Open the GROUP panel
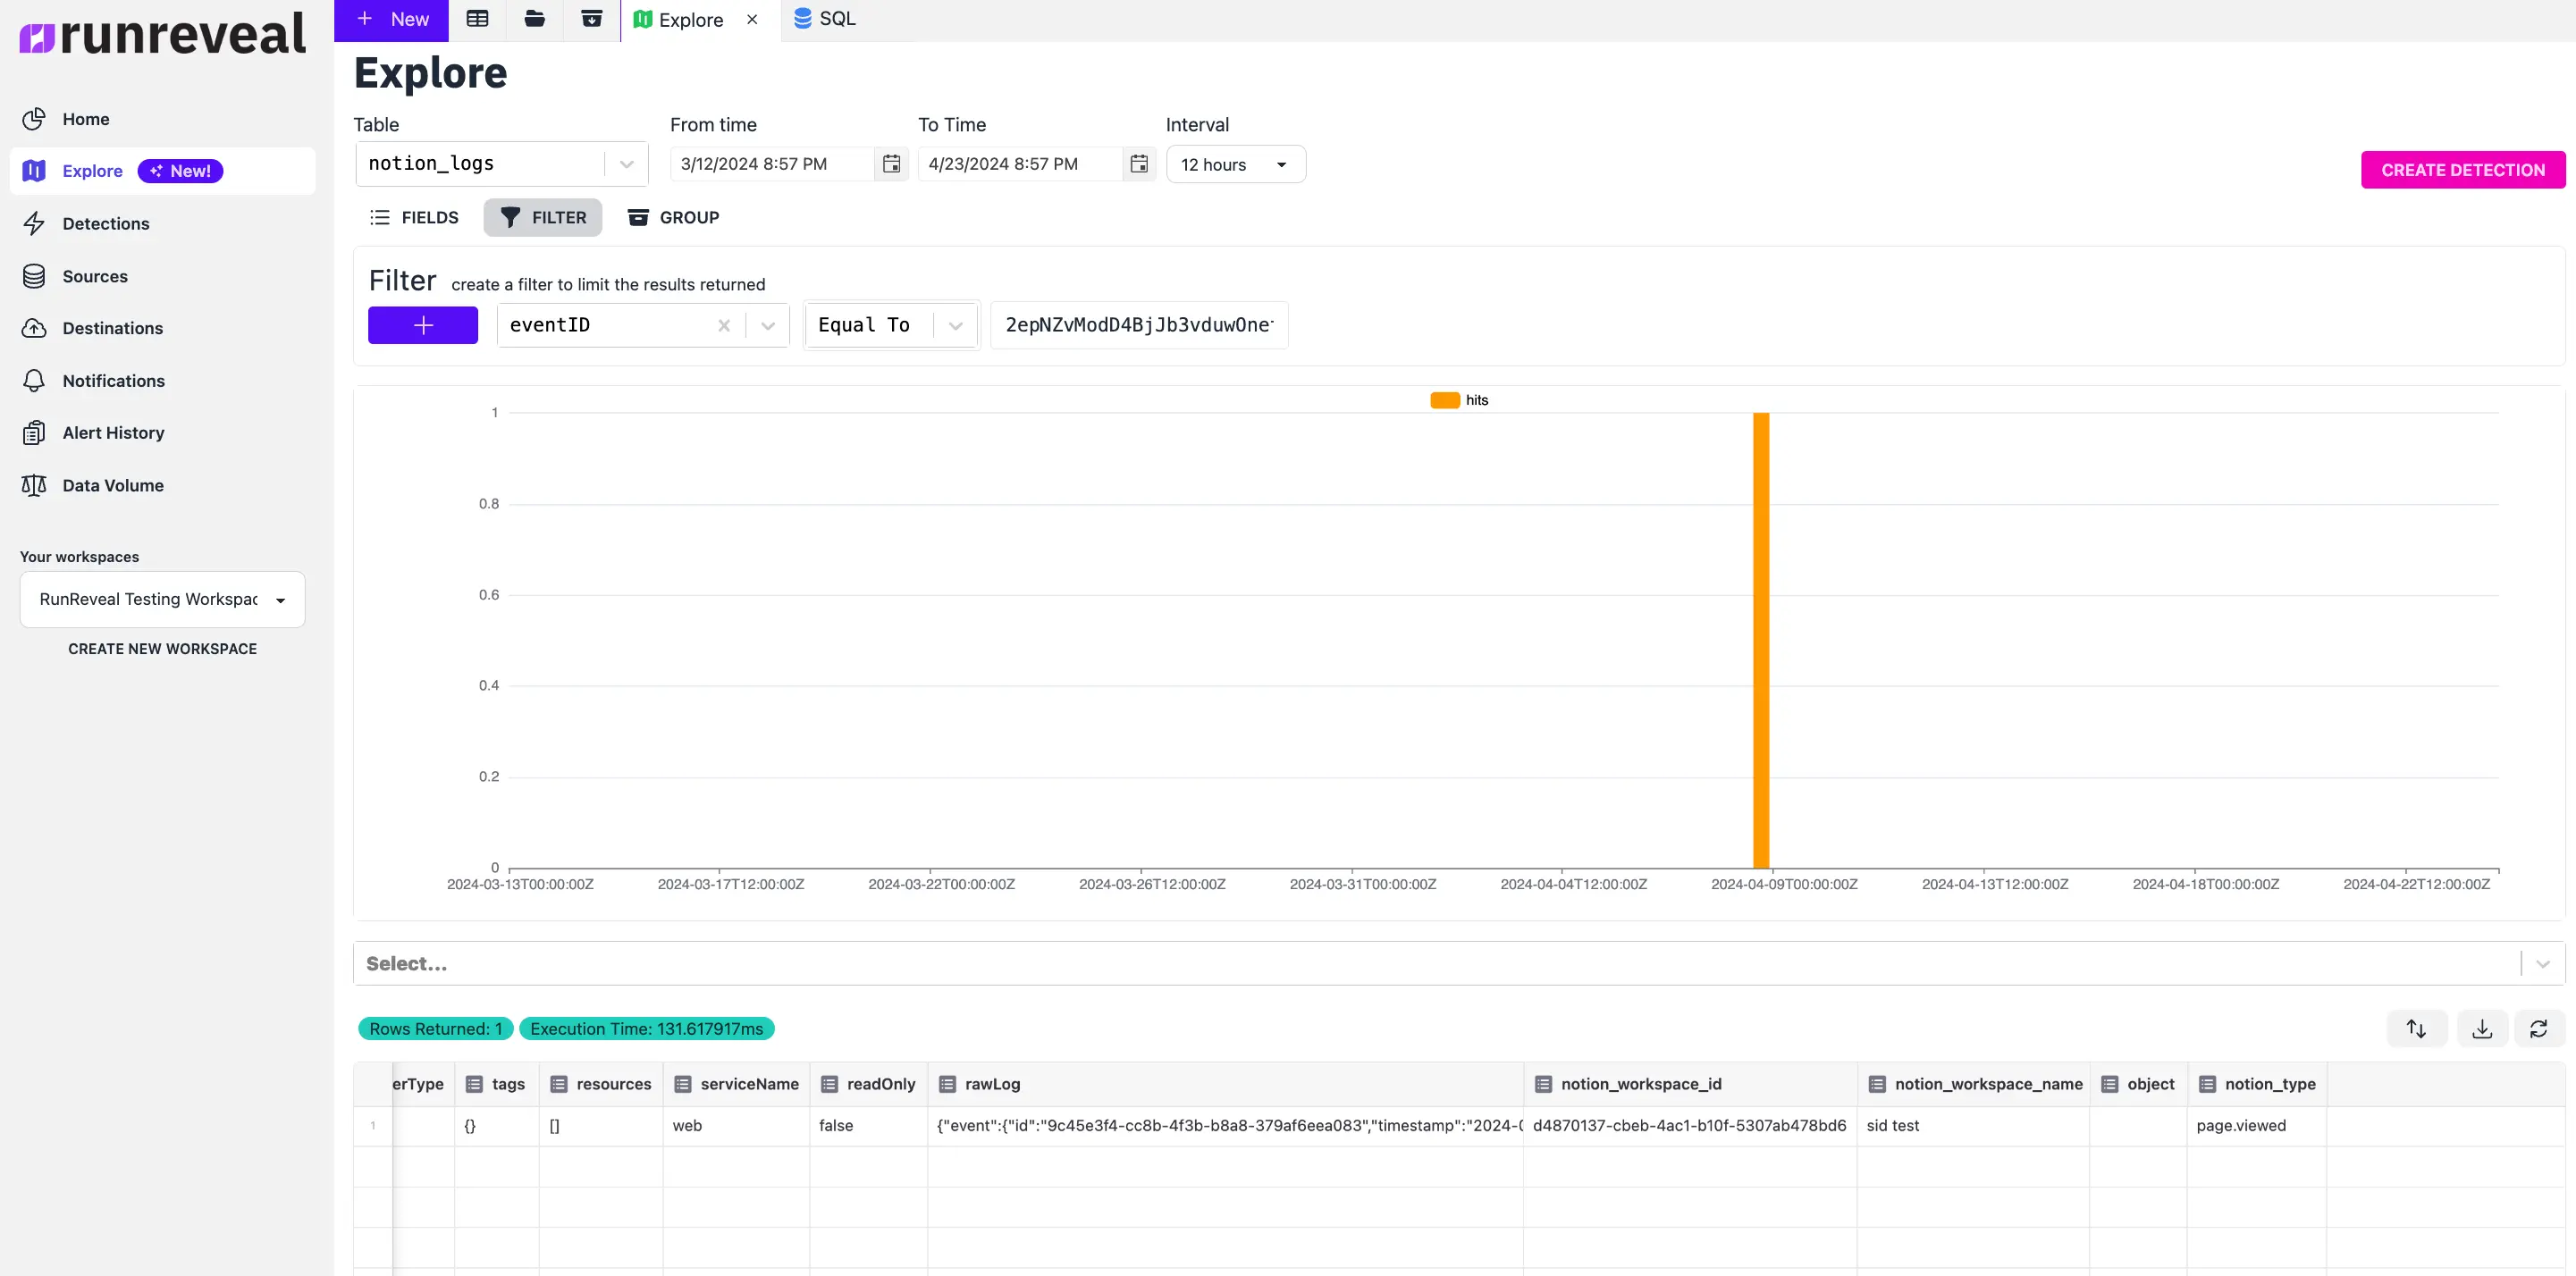 673,217
